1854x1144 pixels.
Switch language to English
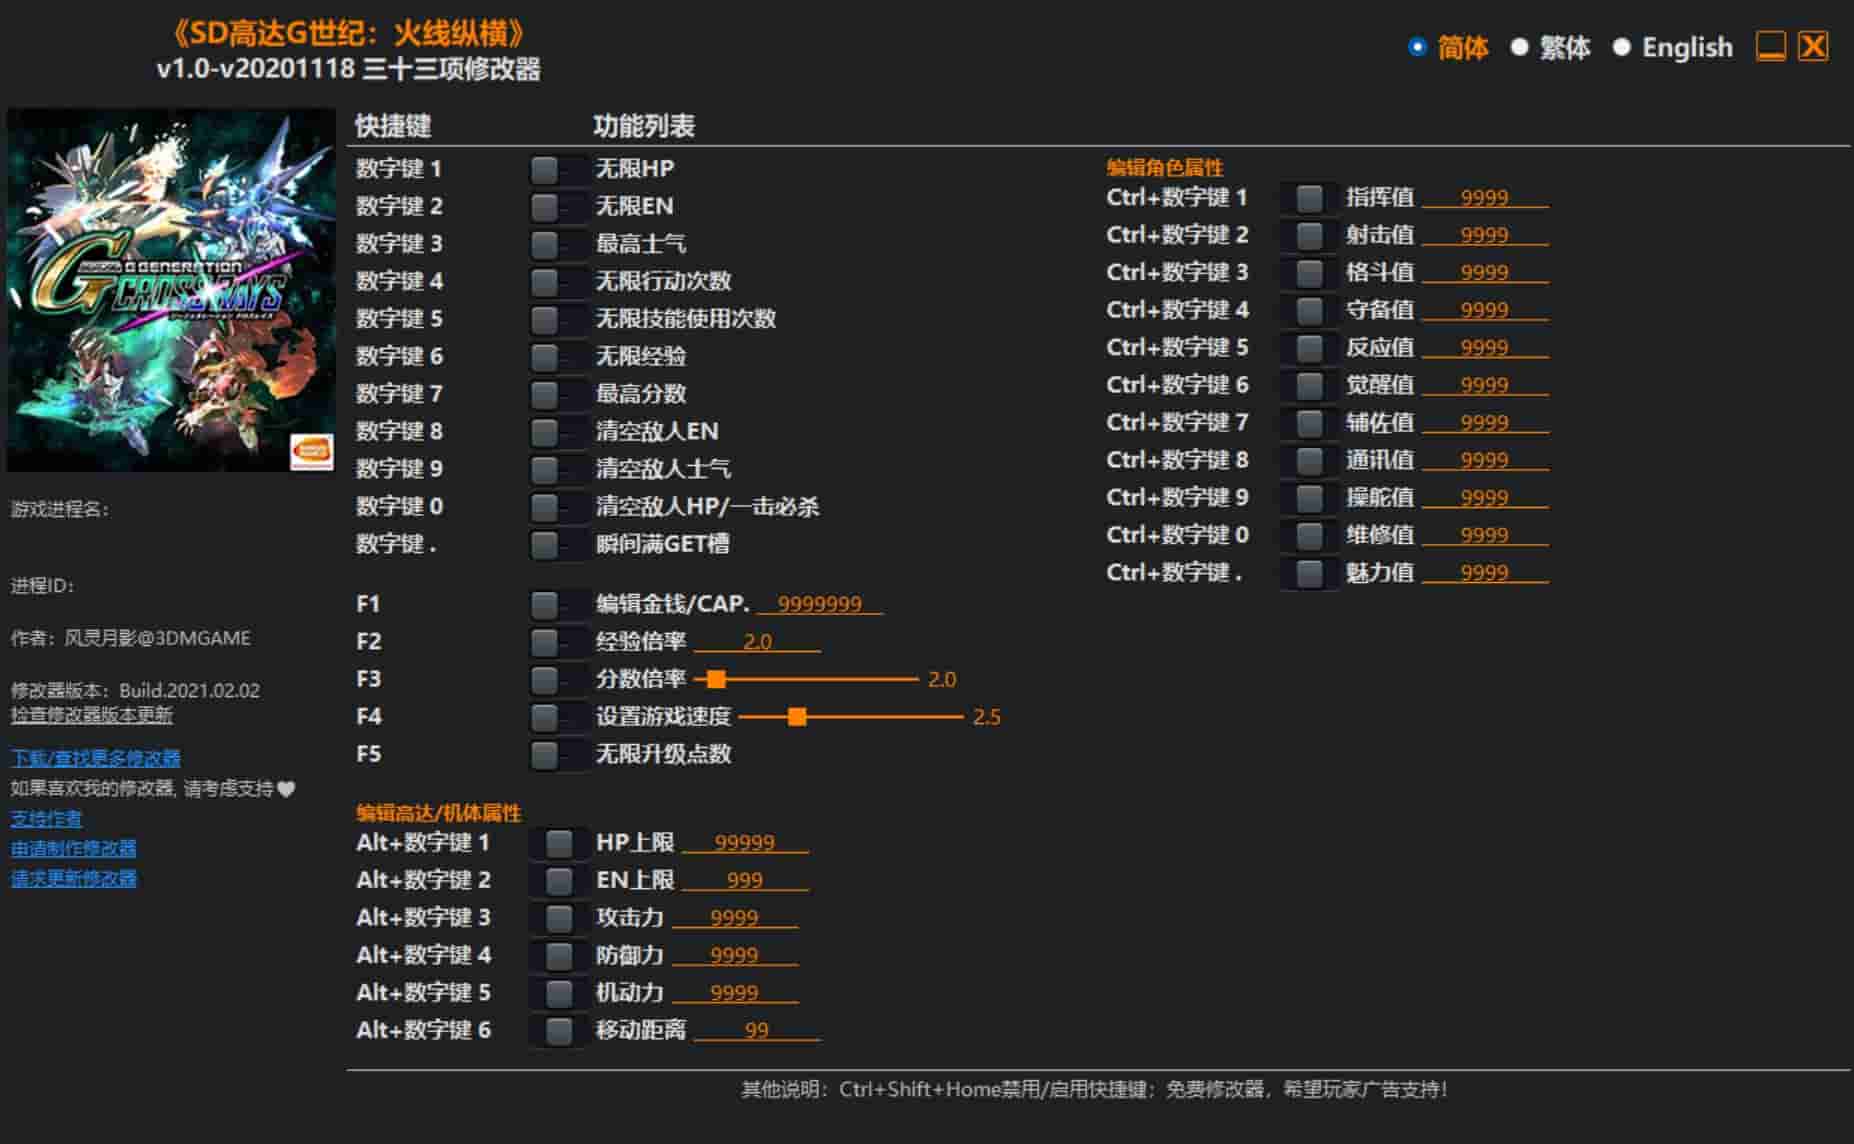[1624, 46]
